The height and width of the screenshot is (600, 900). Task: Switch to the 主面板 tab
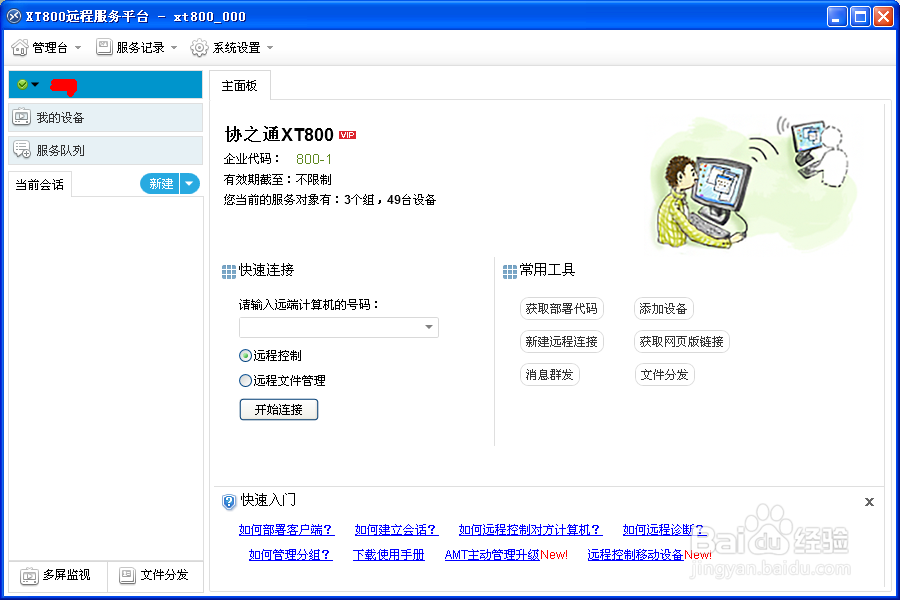click(240, 86)
